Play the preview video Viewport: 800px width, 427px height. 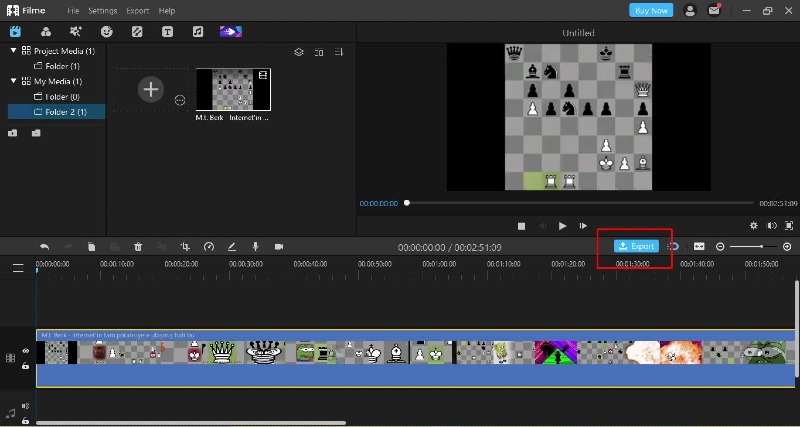click(562, 225)
